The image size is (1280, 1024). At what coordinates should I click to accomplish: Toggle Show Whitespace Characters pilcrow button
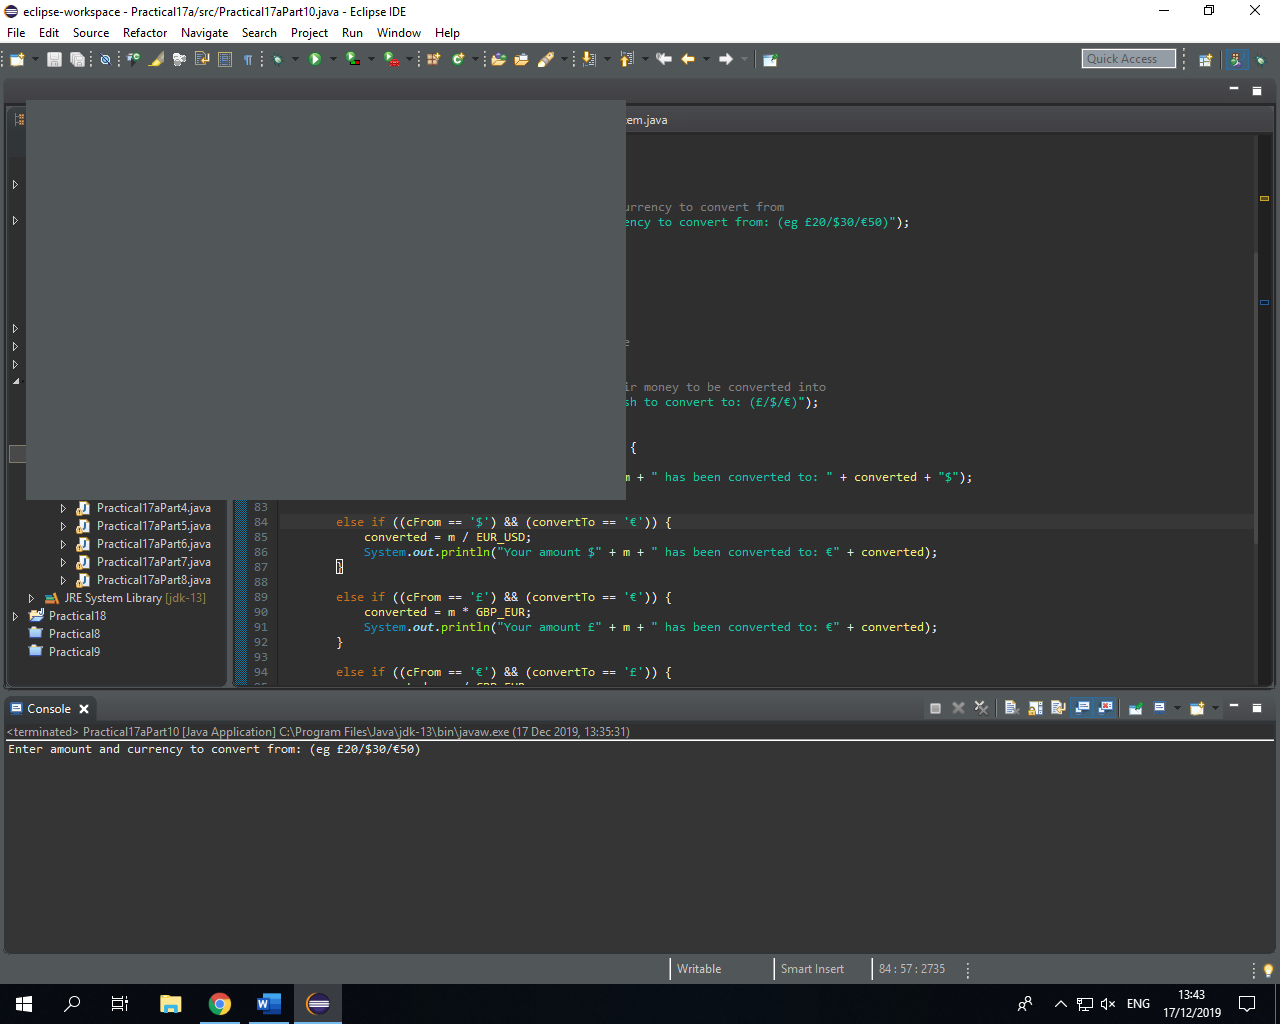coord(248,60)
